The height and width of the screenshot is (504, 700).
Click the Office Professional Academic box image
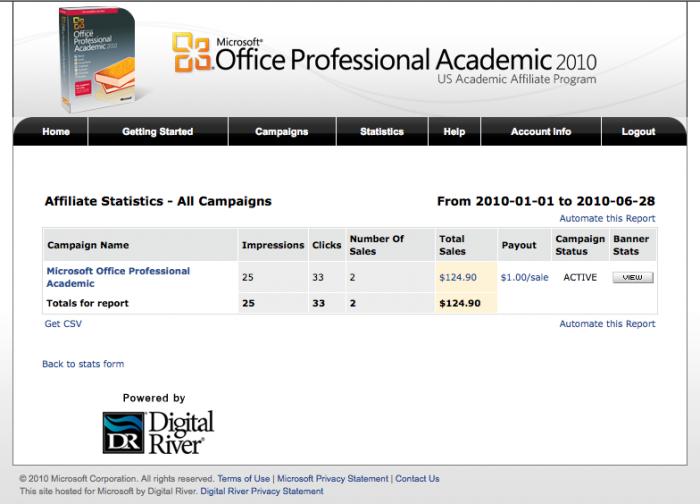coord(97,61)
